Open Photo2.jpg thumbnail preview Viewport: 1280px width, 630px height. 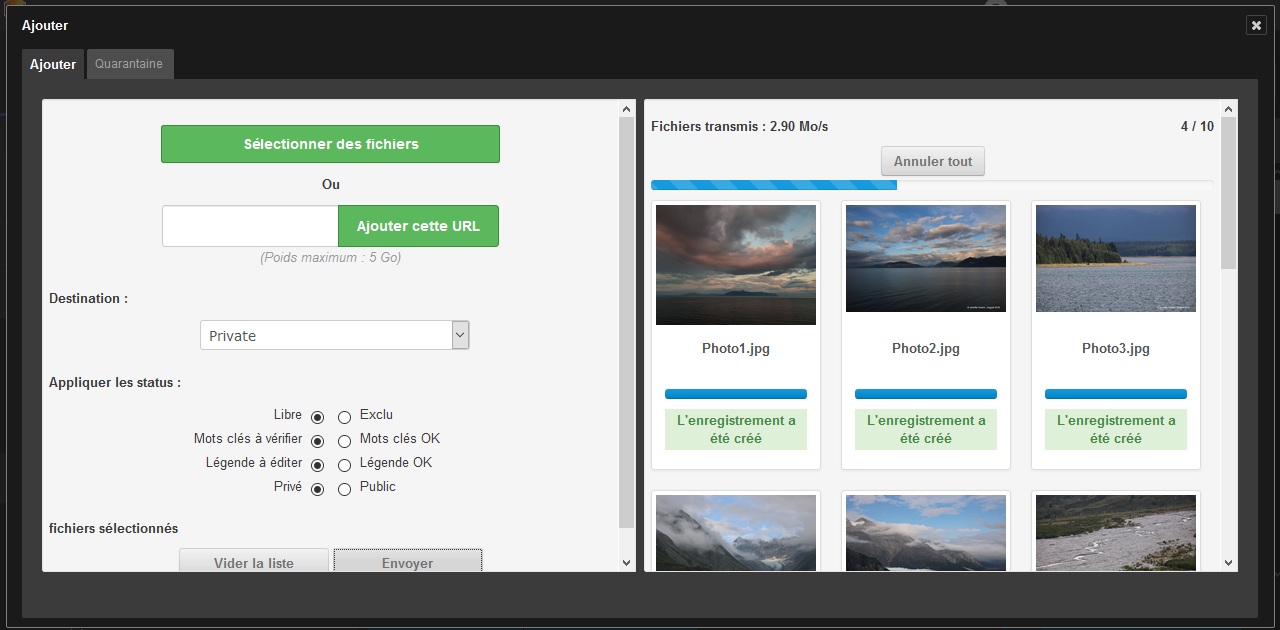point(925,259)
